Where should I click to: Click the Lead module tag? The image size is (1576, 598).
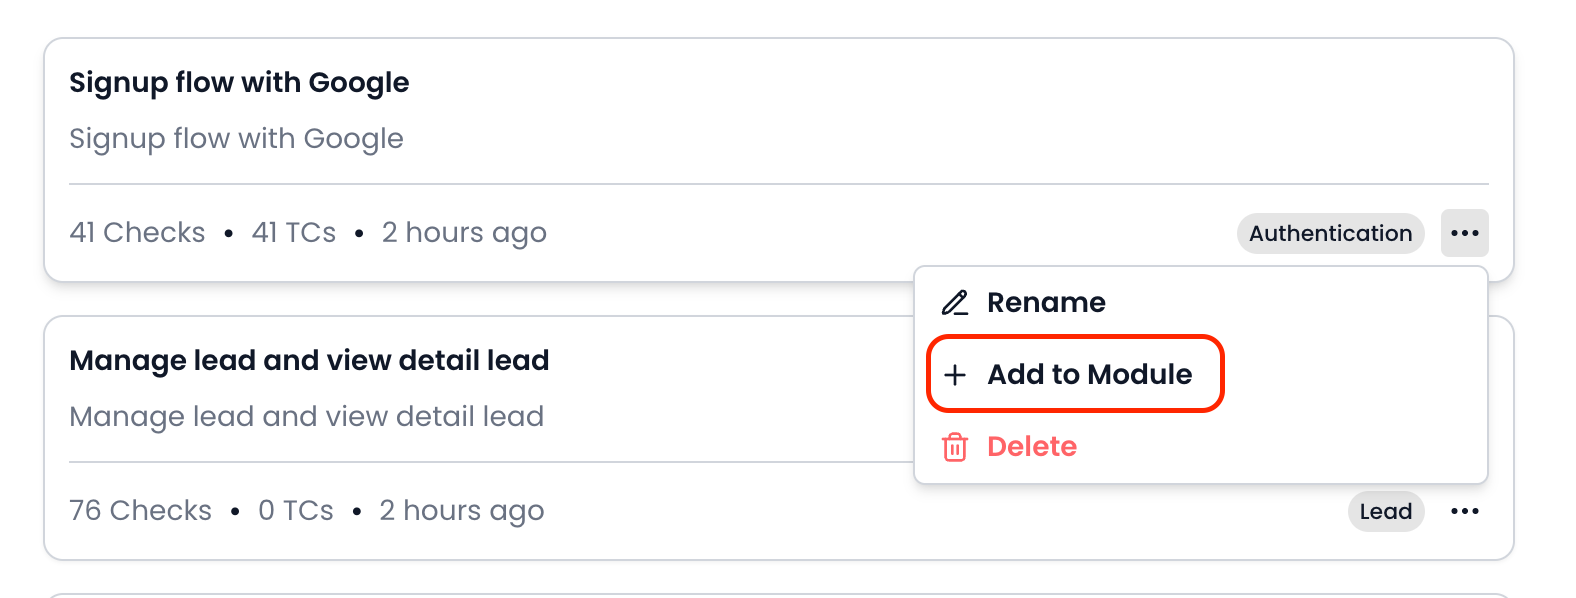pyautogui.click(x=1385, y=511)
